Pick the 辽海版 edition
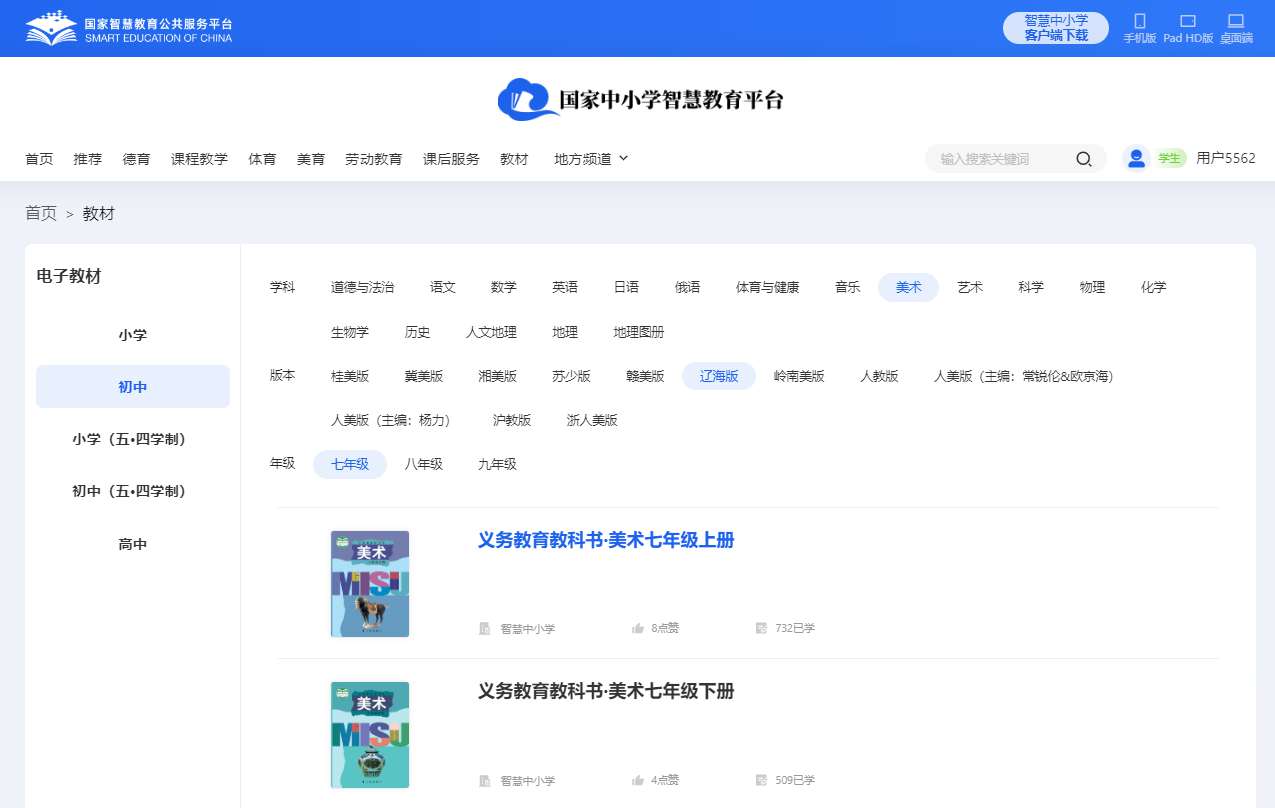The width and height of the screenshot is (1275, 808). tap(719, 376)
